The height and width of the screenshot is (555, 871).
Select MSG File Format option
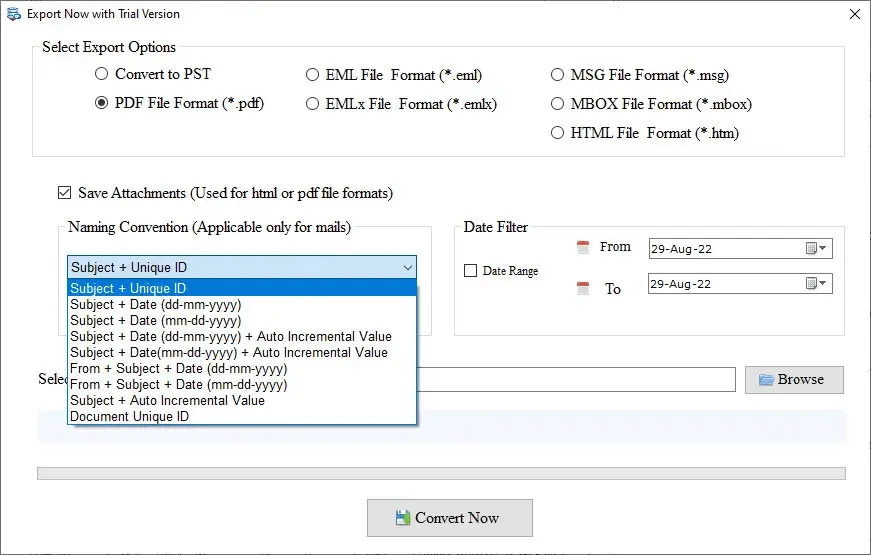[557, 74]
